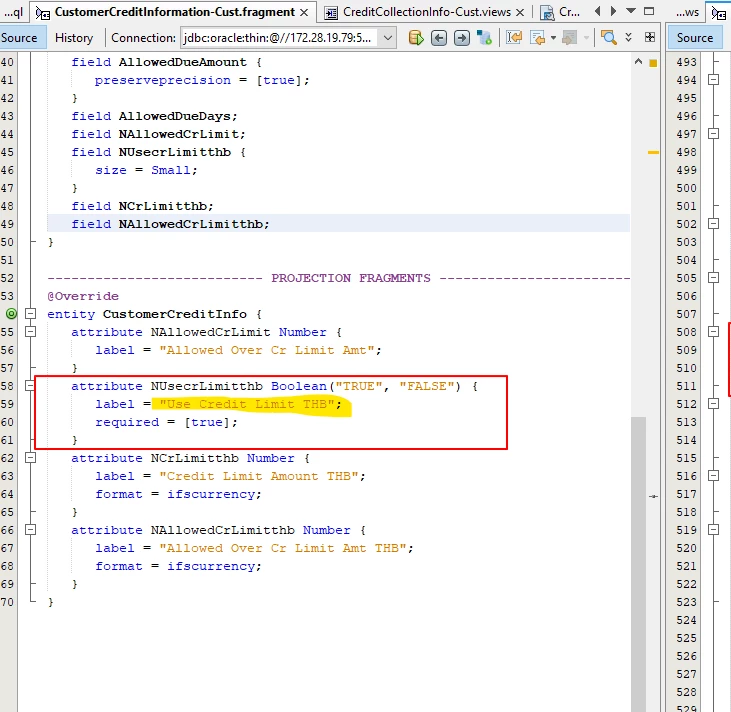
Task: Click the split editor grid icon
Action: tap(650, 37)
